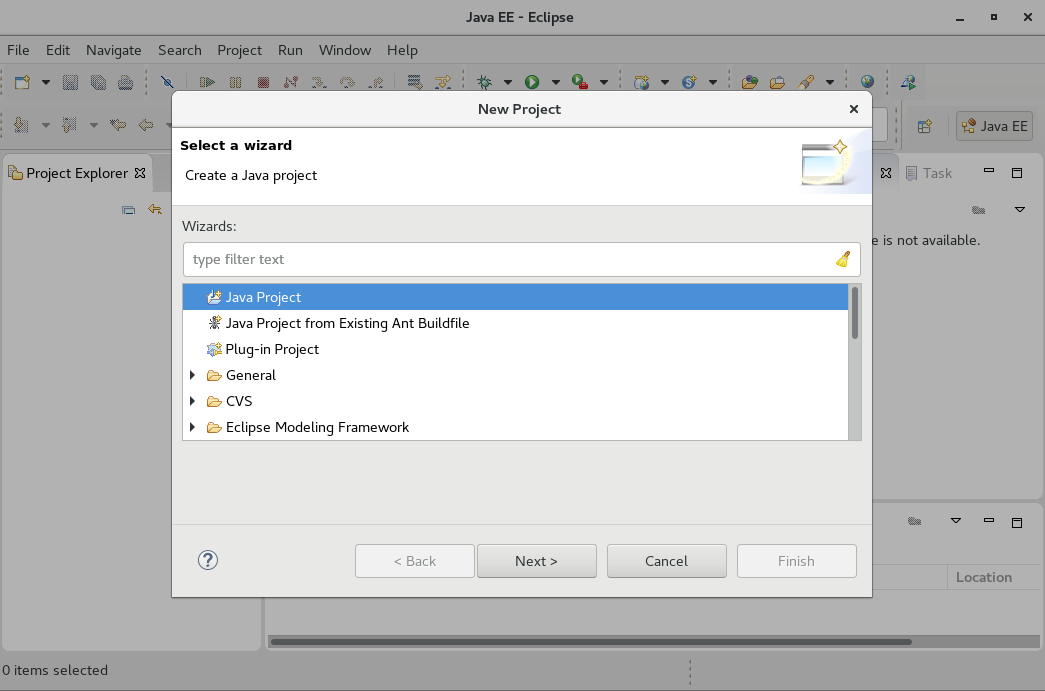1045x691 pixels.
Task: Click the Open Web Browser globe icon
Action: pyautogui.click(x=867, y=82)
